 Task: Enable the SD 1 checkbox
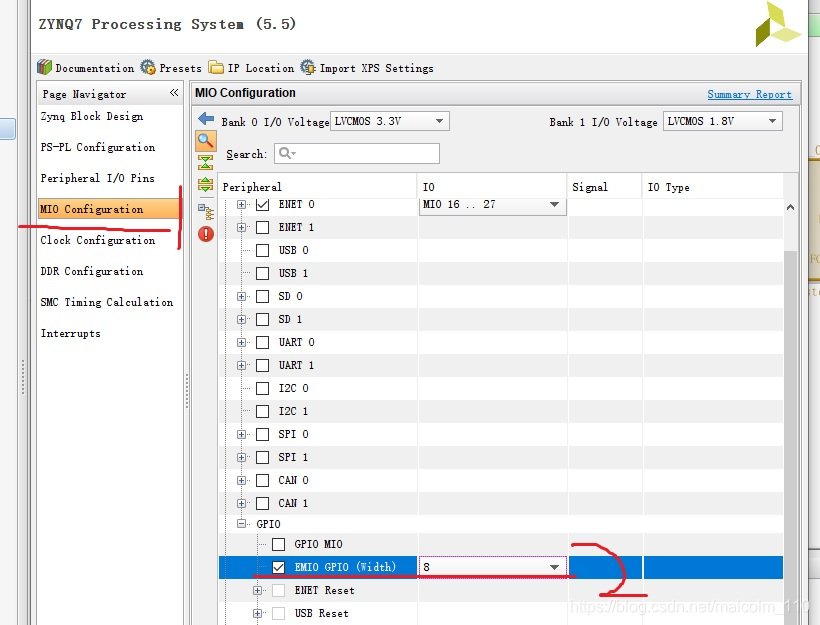coord(263,319)
